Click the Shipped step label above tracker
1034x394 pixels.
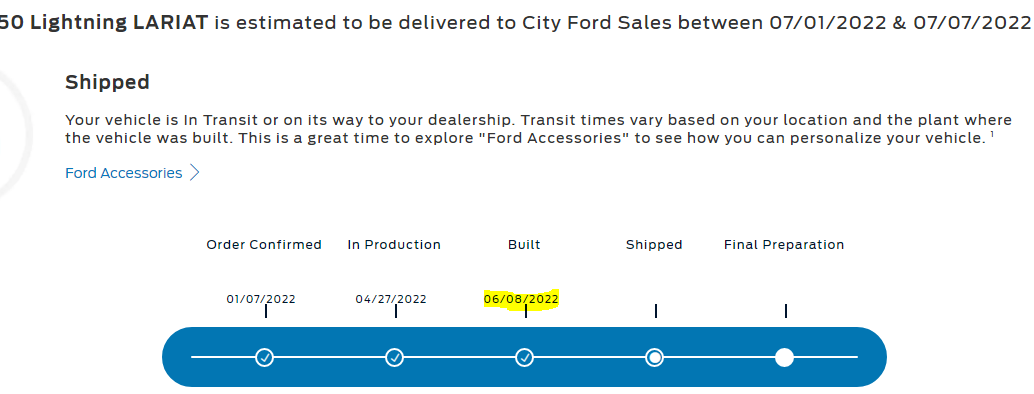point(654,245)
